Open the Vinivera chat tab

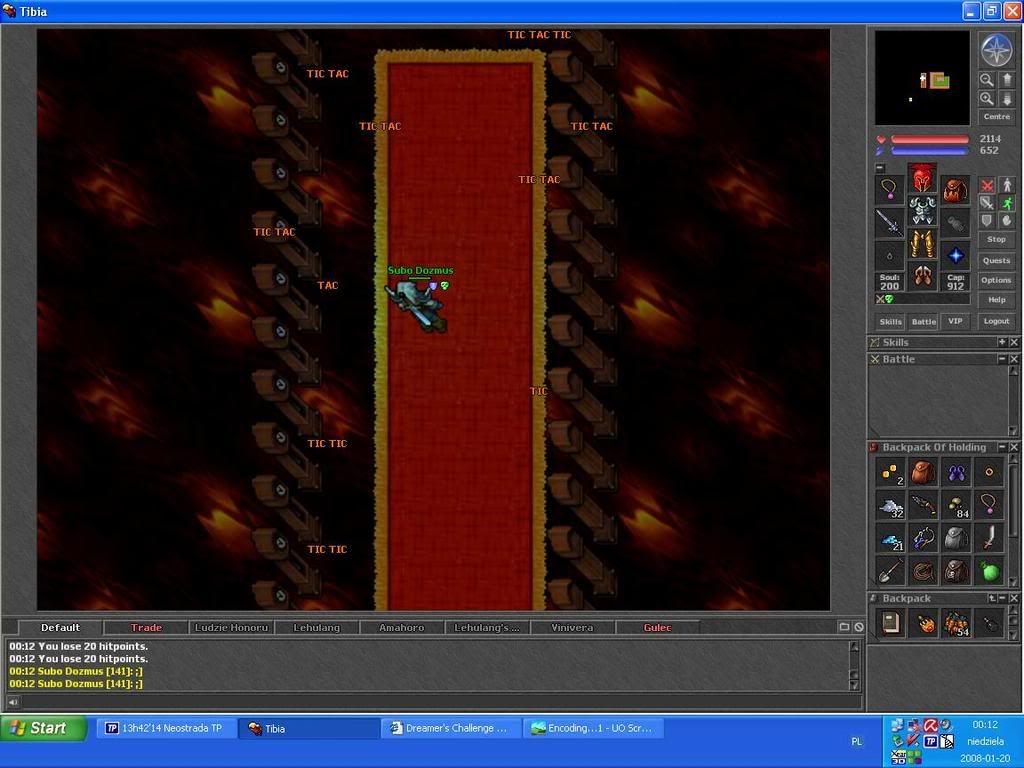coord(572,628)
